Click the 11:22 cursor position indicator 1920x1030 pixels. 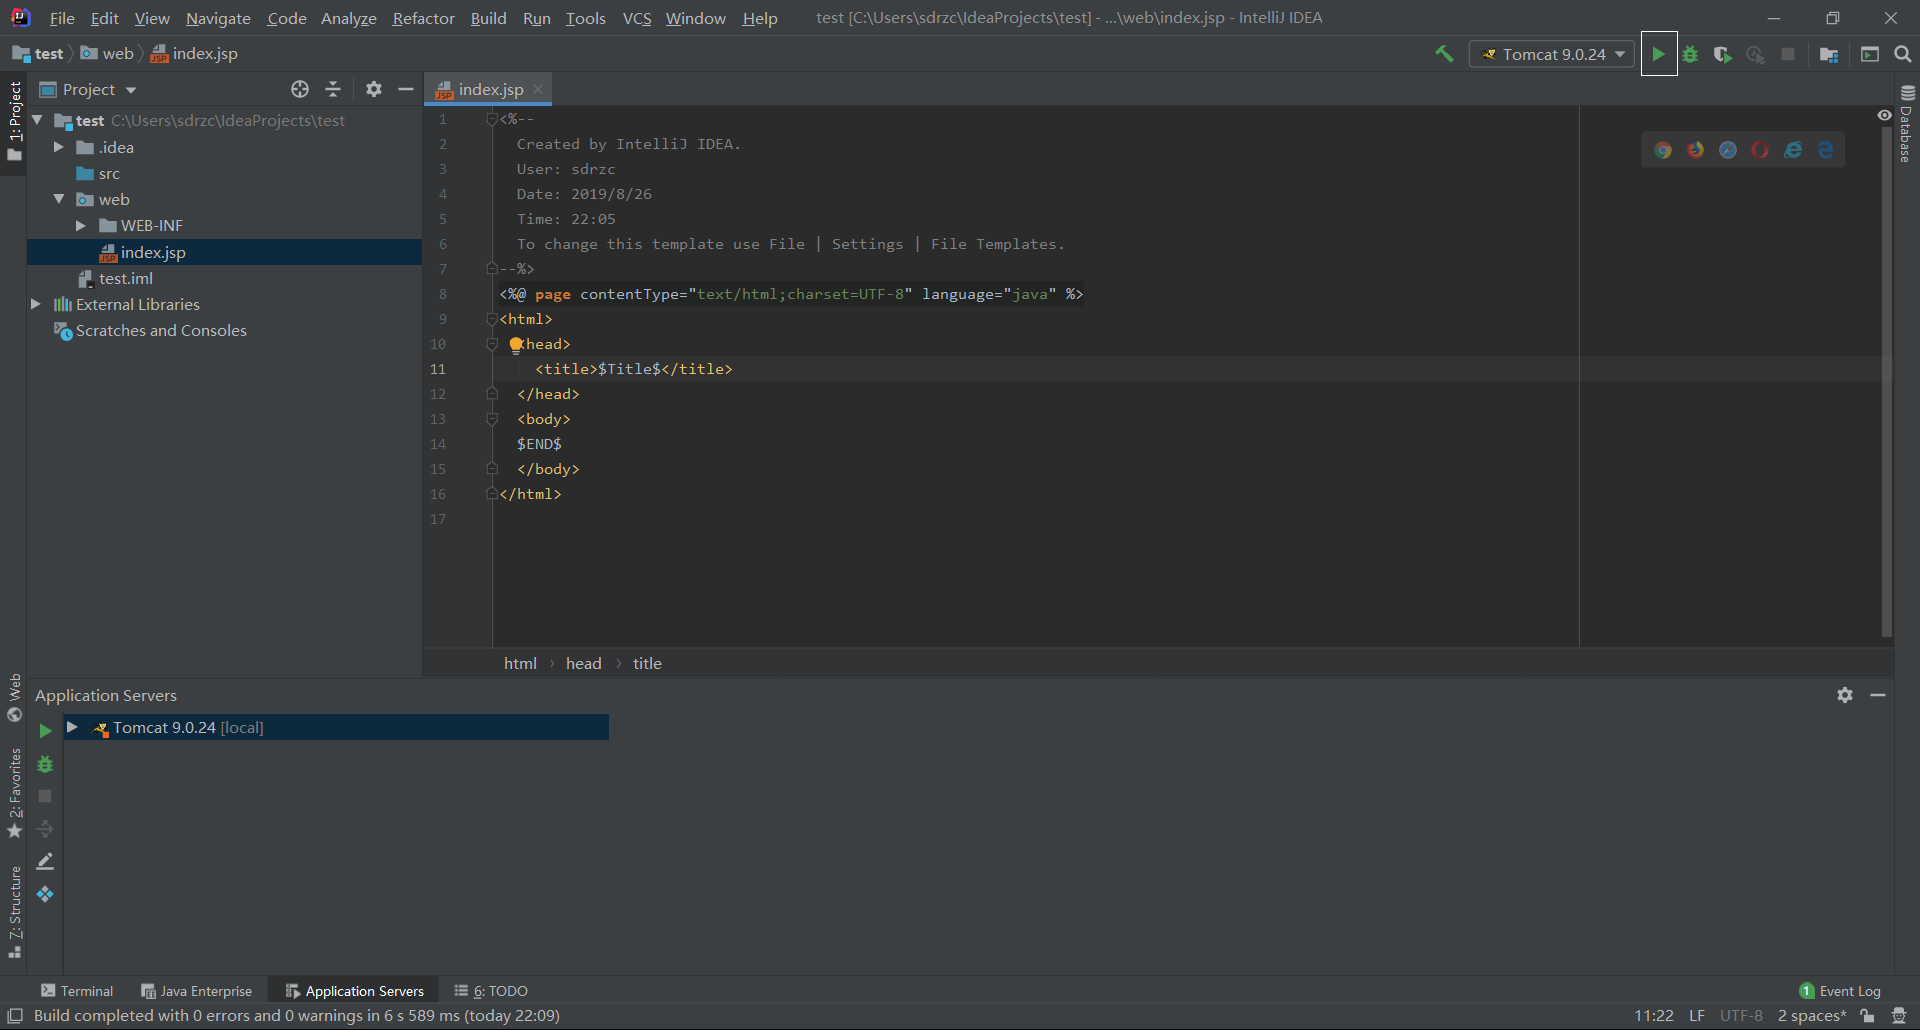[x=1654, y=1016]
